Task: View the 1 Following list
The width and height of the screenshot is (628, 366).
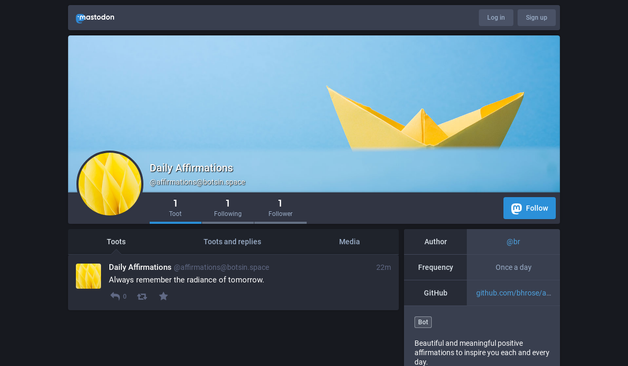Action: pos(227,208)
